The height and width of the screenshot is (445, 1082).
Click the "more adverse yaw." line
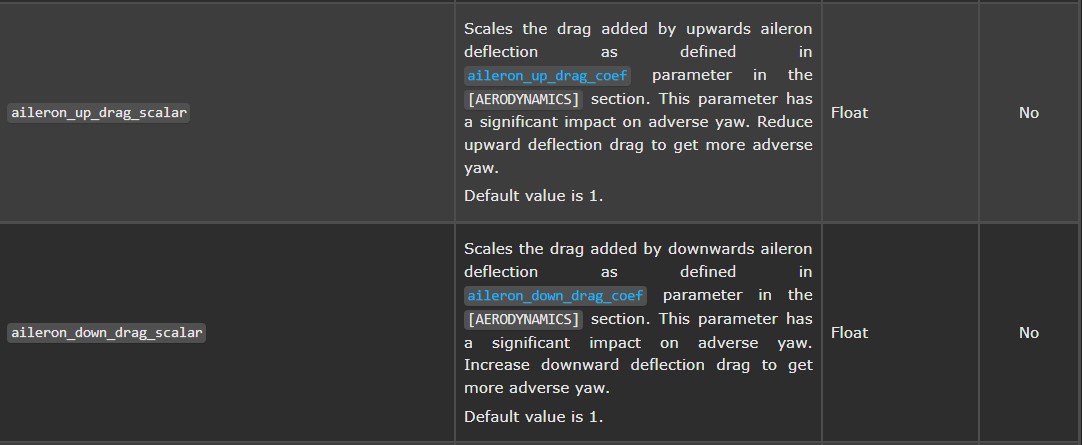537,388
